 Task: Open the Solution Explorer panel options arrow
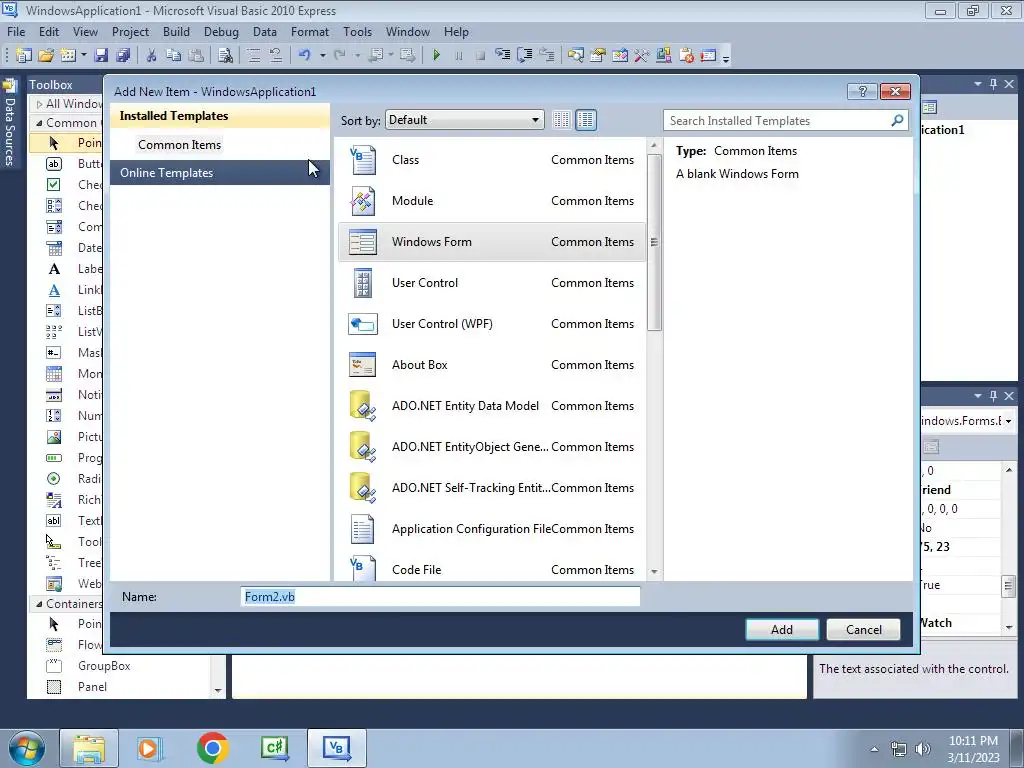tap(978, 84)
